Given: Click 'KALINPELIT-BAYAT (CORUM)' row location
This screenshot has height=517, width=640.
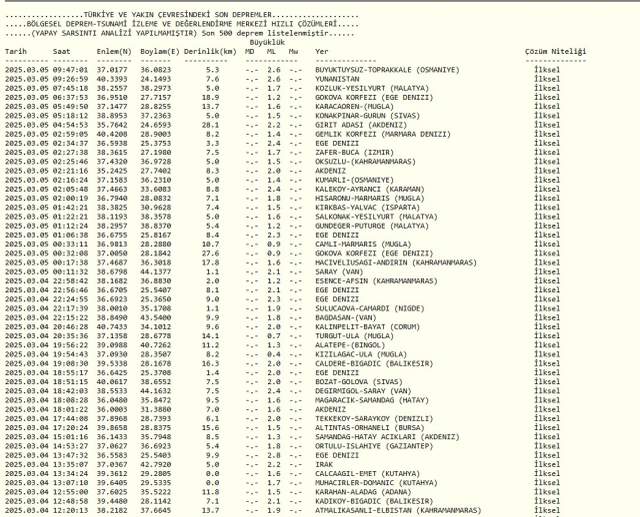Looking at the screenshot, I should (x=367, y=327).
